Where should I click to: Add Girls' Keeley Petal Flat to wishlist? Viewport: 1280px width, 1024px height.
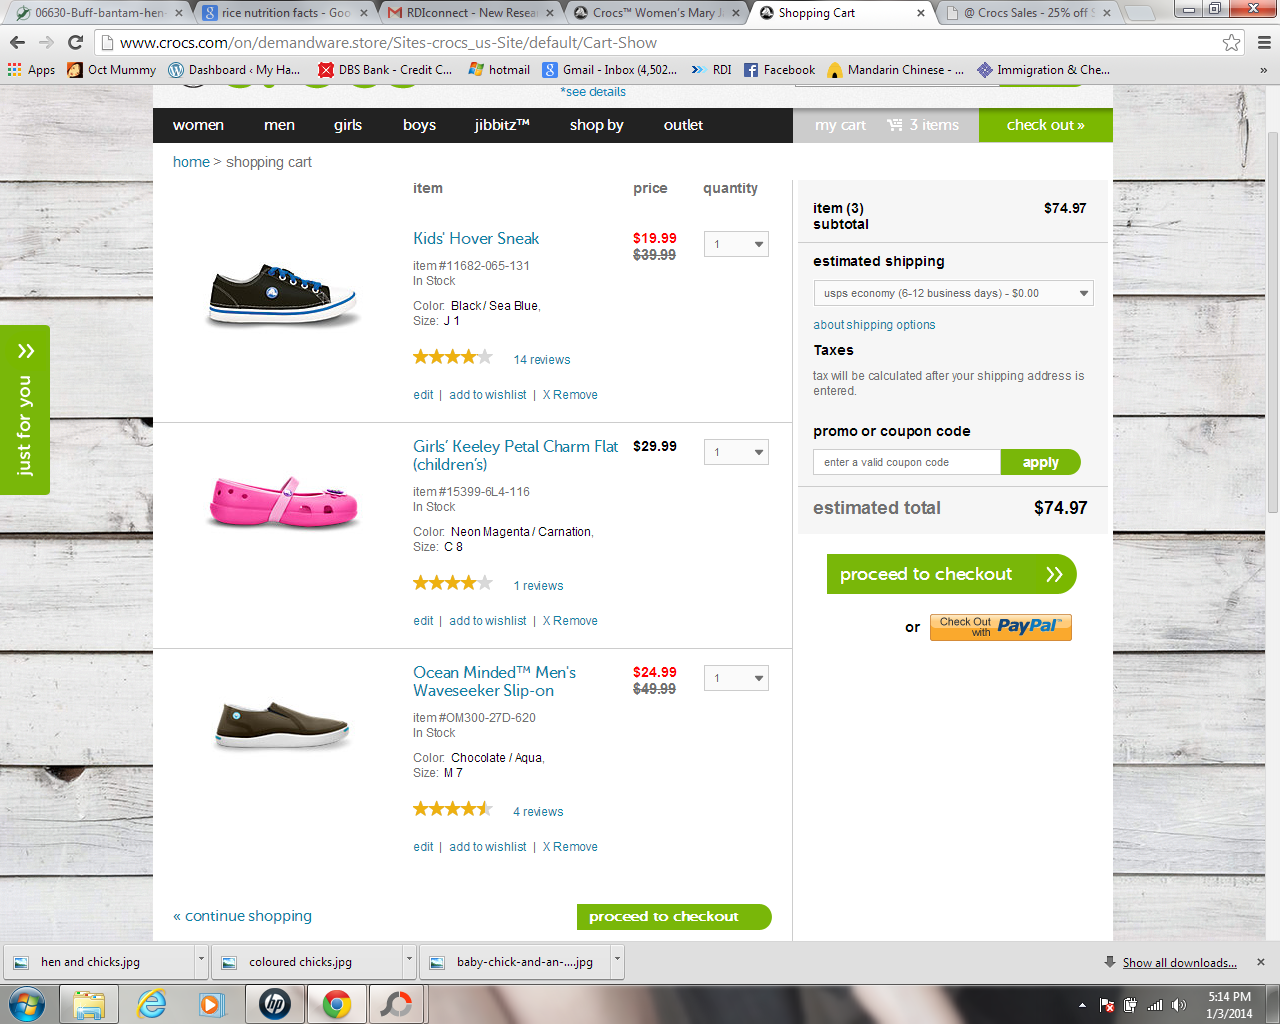[488, 621]
